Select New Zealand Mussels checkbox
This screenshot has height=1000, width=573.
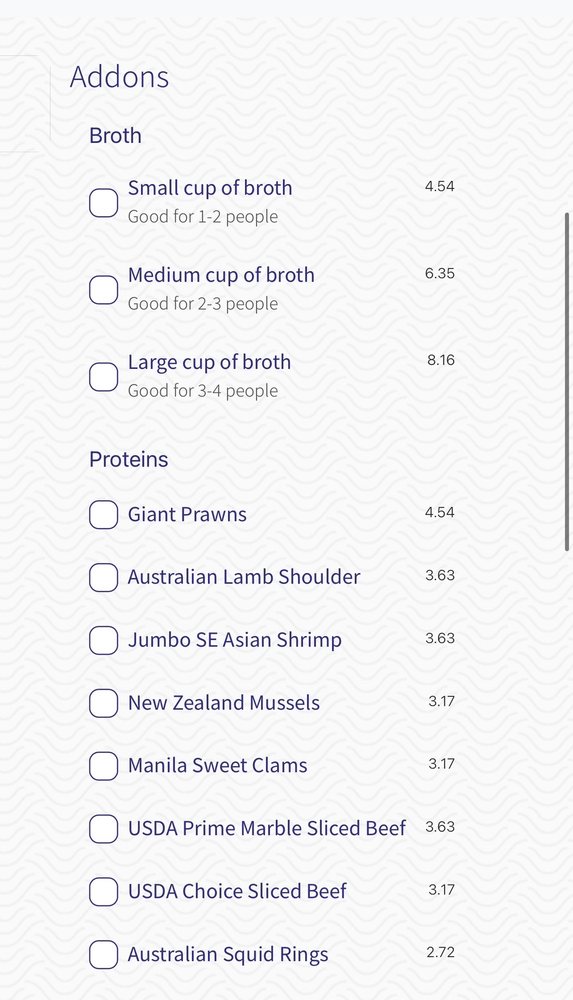pos(103,703)
